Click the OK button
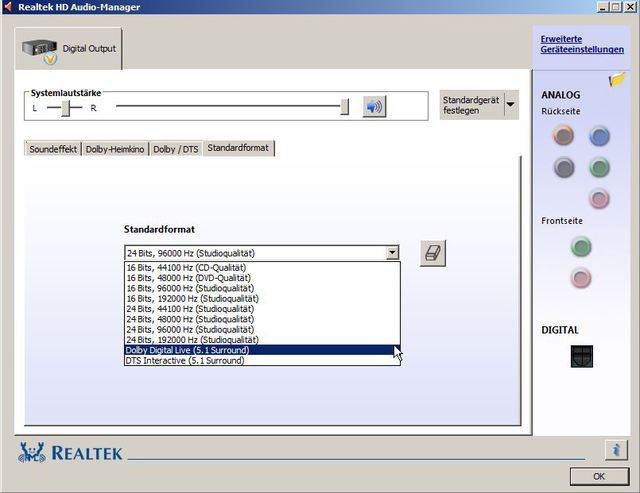 (x=599, y=476)
